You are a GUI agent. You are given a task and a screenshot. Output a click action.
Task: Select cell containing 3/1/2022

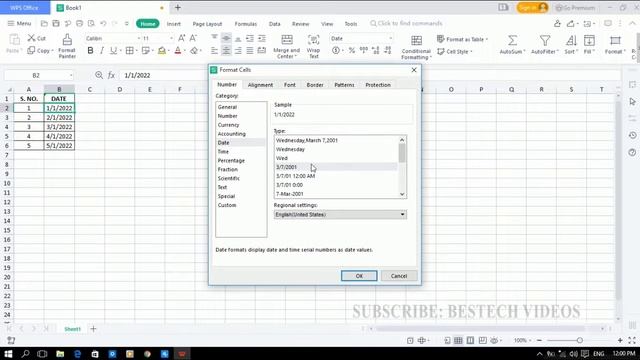coord(59,127)
